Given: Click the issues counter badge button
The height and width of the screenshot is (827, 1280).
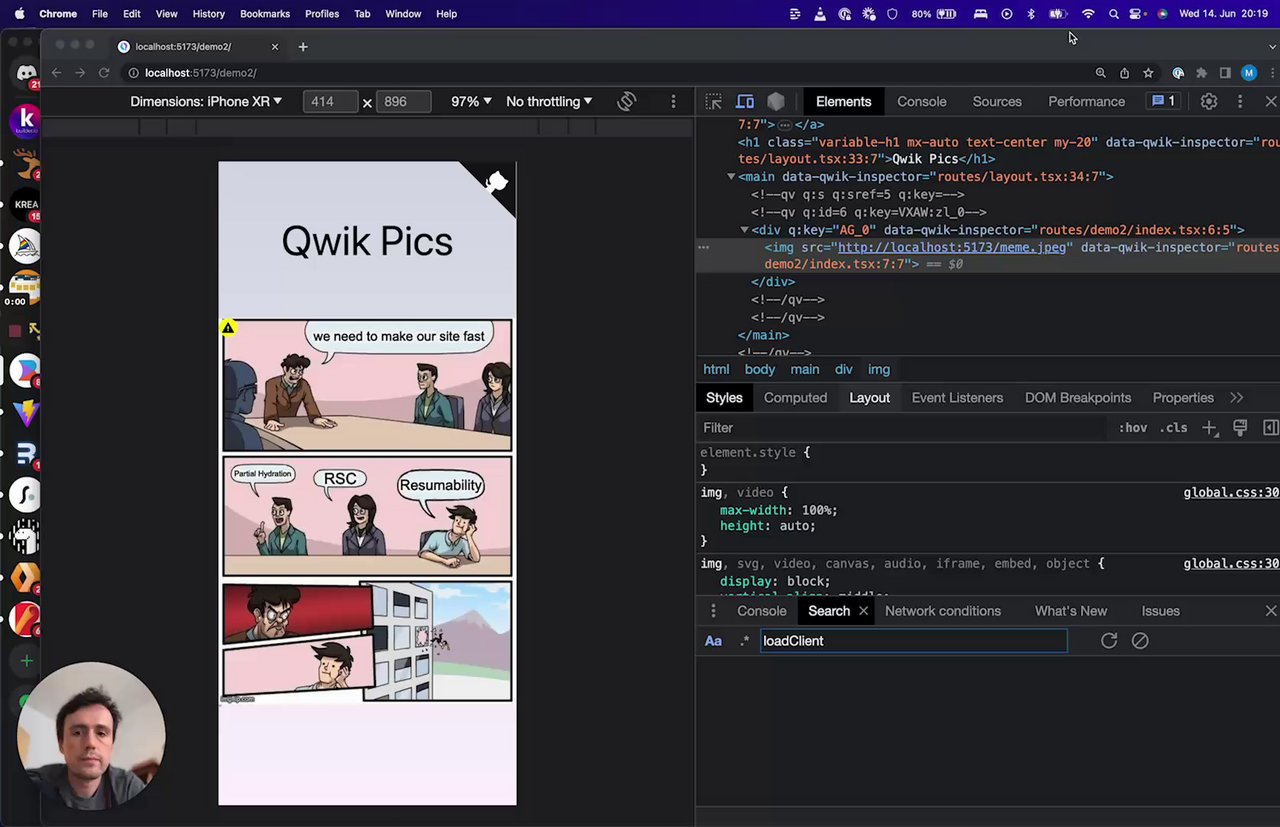Looking at the screenshot, I should pos(1163,102).
